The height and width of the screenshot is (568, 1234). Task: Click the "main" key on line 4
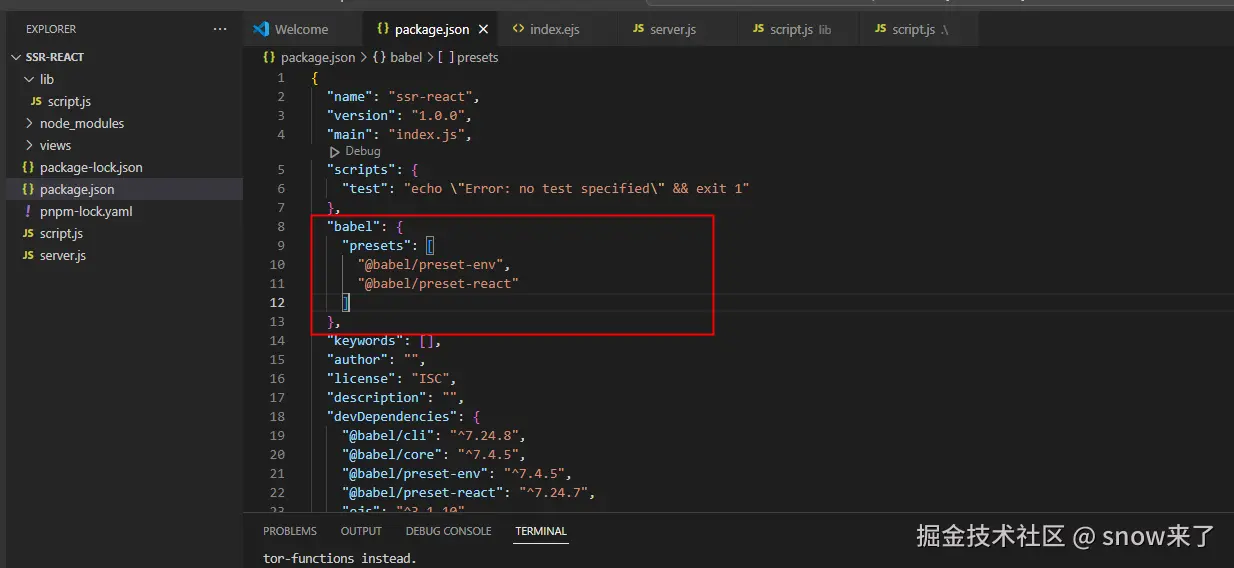(x=349, y=135)
